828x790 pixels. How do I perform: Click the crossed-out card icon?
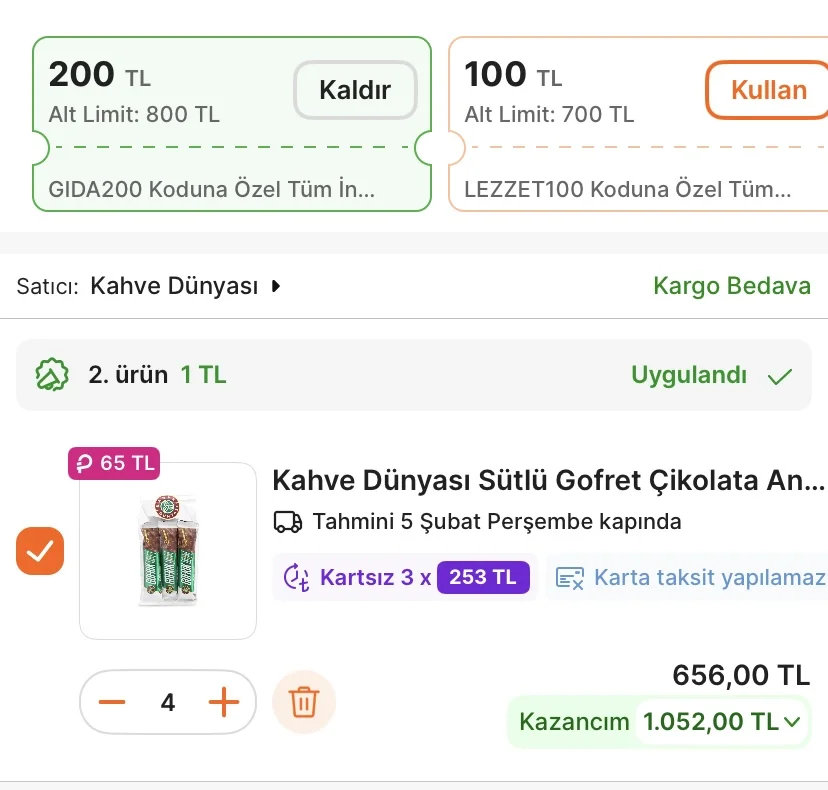pos(570,577)
